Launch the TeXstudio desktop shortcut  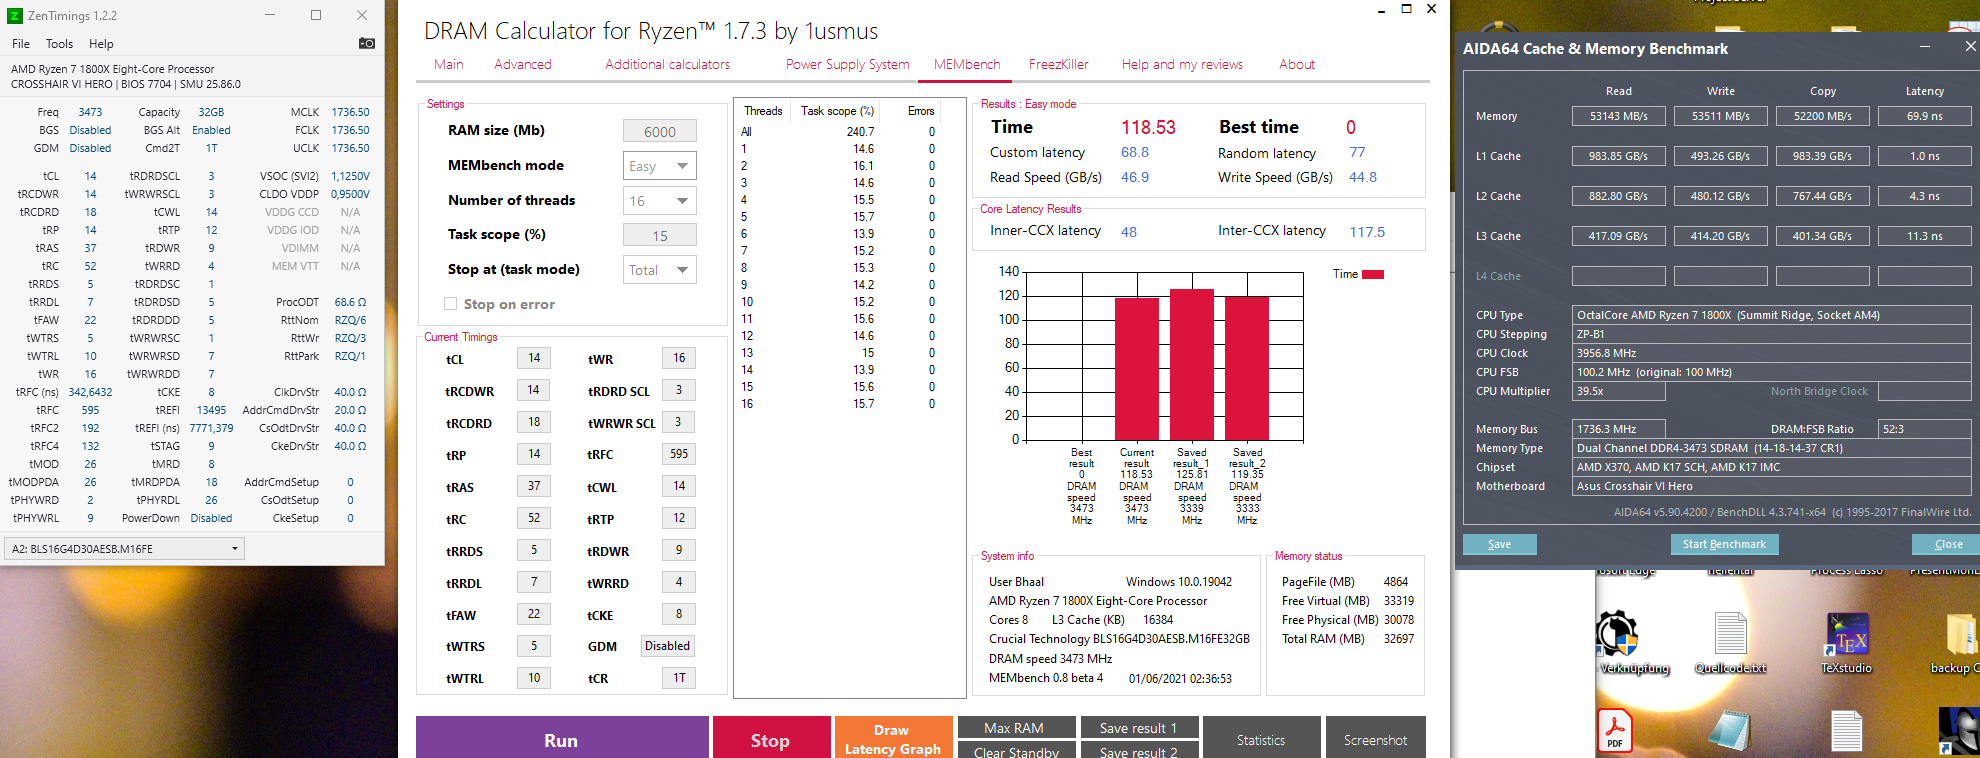[1846, 633]
